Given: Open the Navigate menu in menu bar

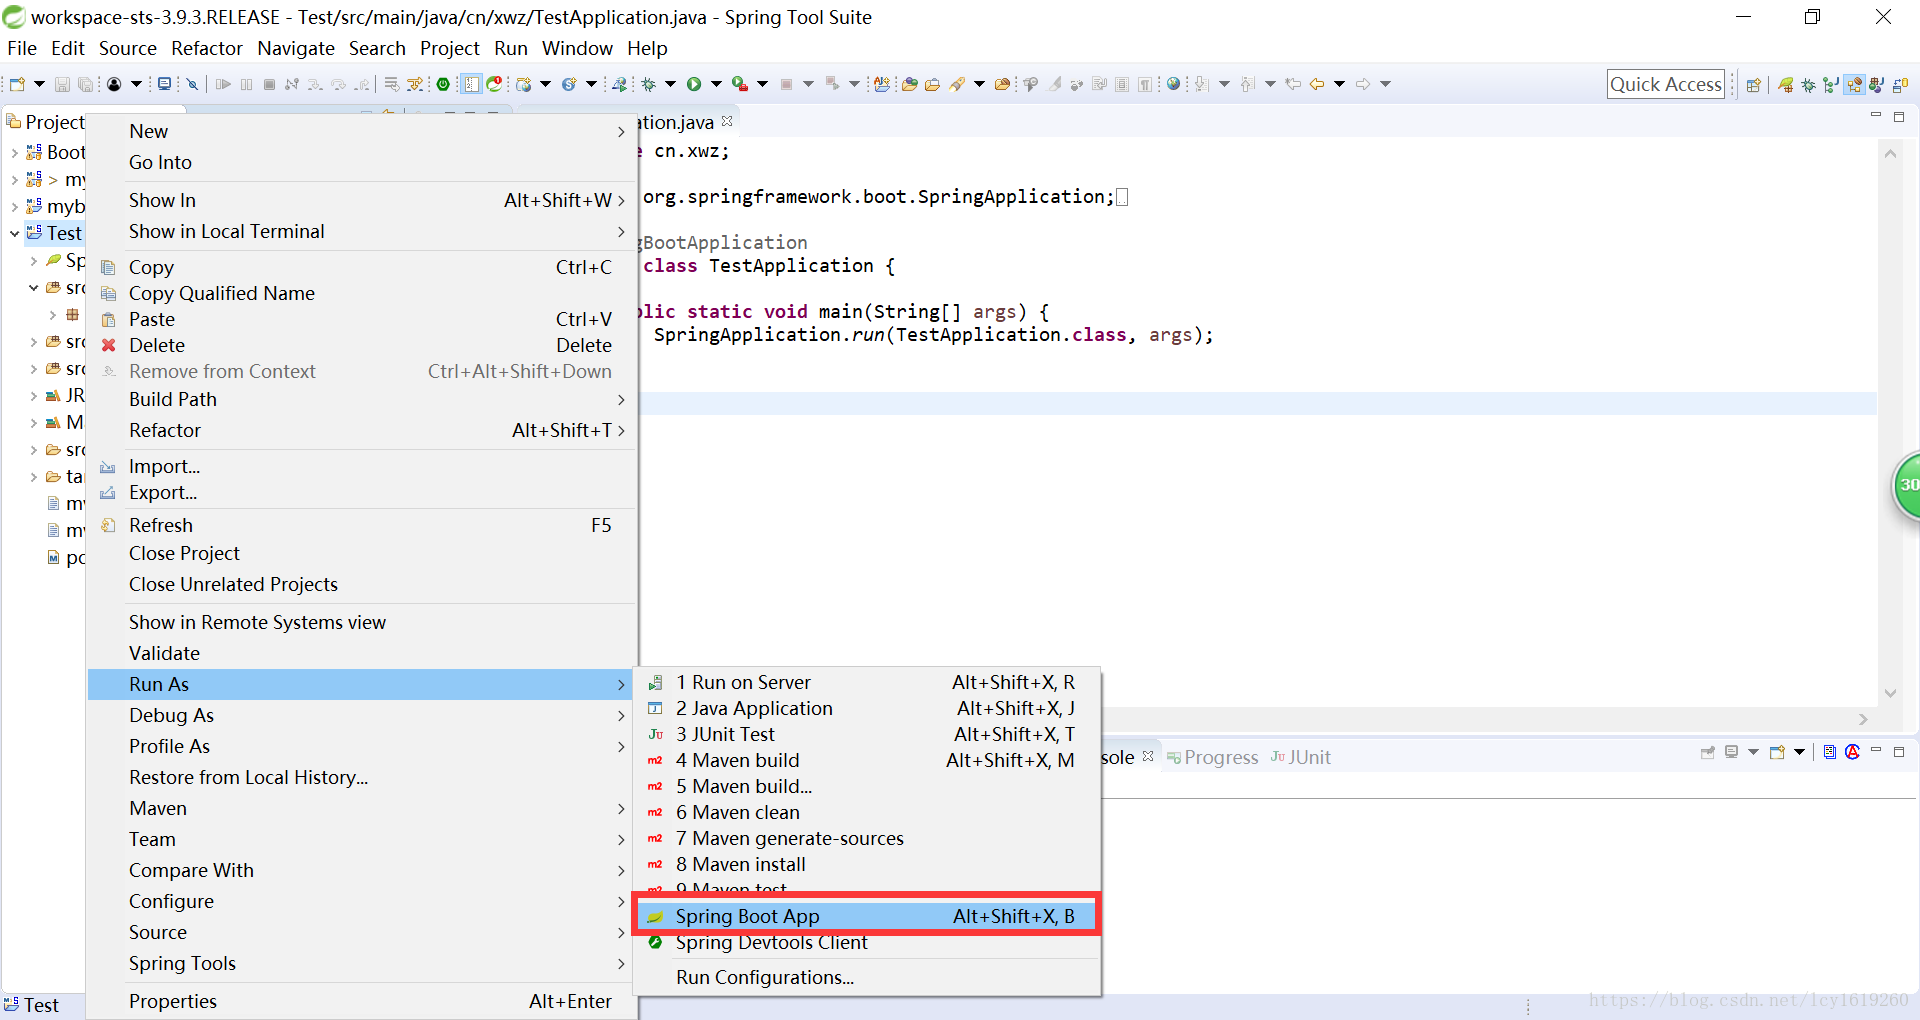Looking at the screenshot, I should tap(296, 48).
